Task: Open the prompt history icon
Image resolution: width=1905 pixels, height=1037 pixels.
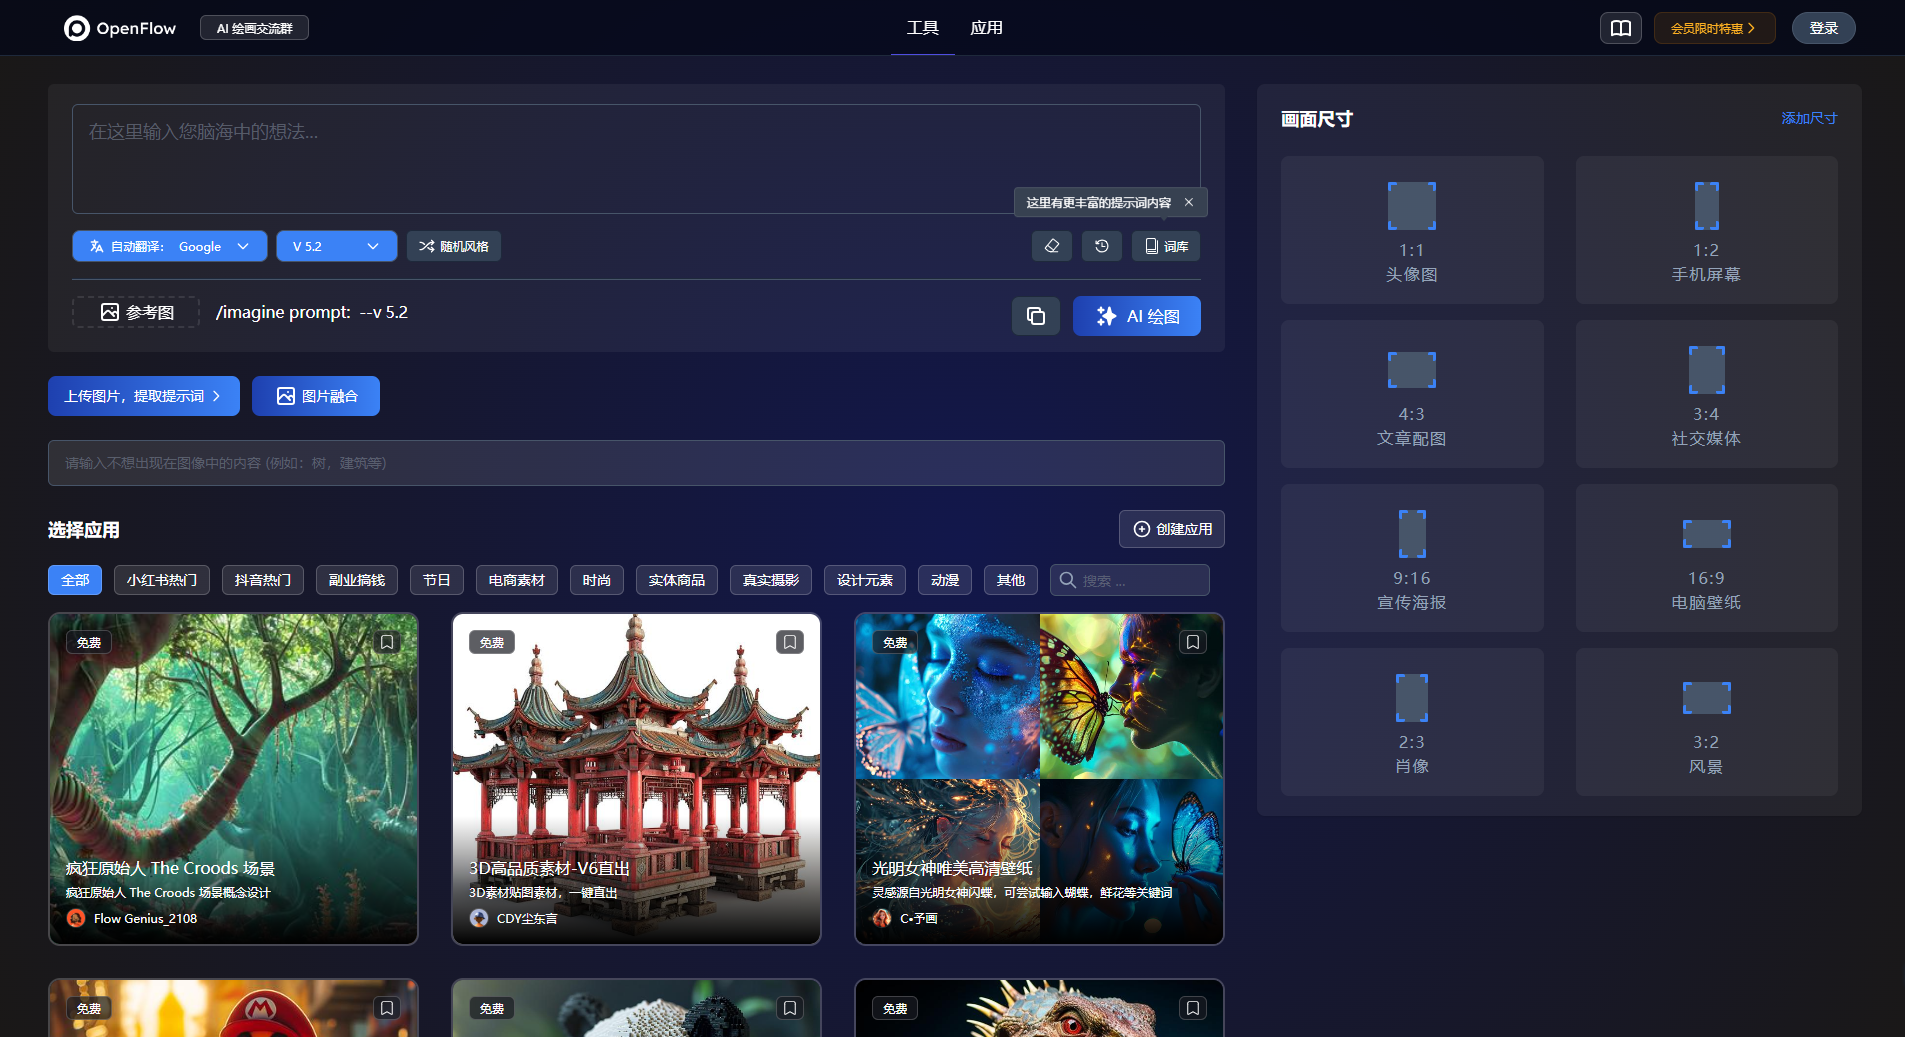Action: 1101,246
